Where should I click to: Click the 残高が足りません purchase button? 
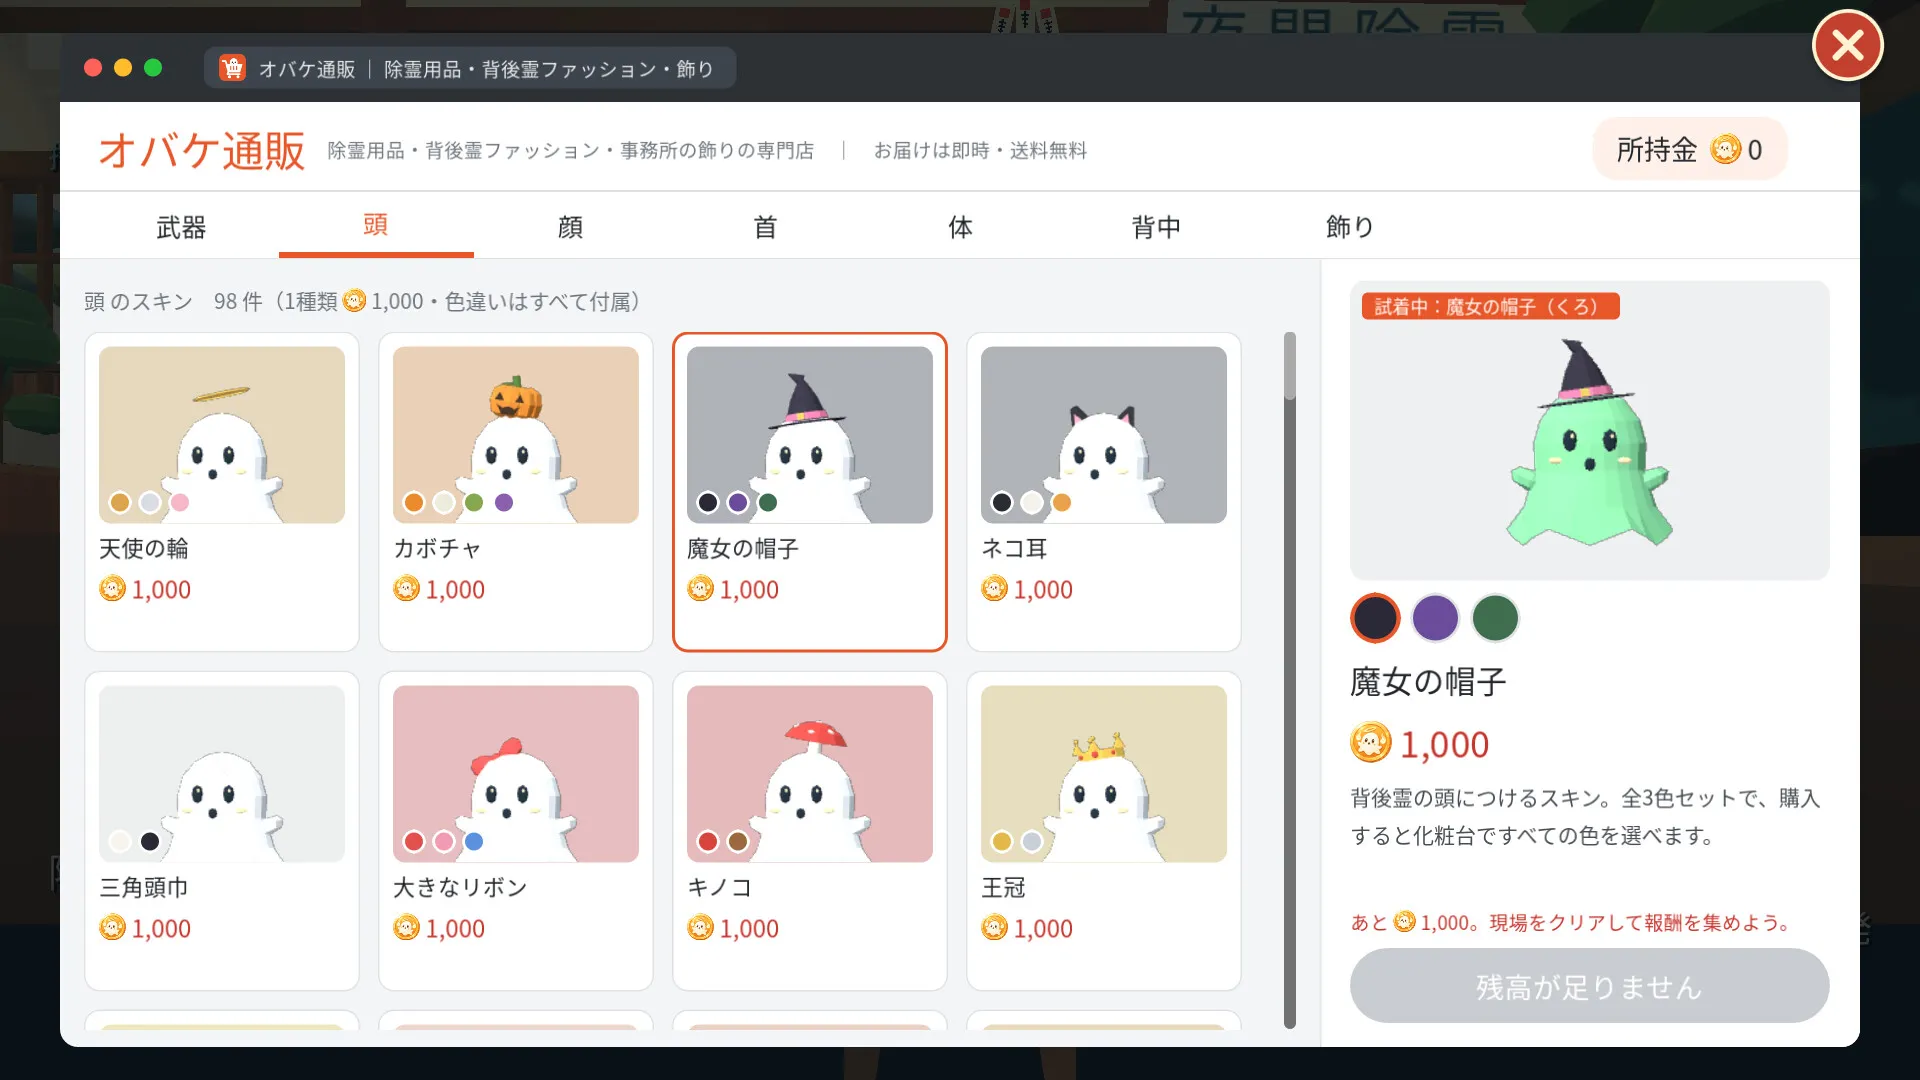[x=1589, y=986]
